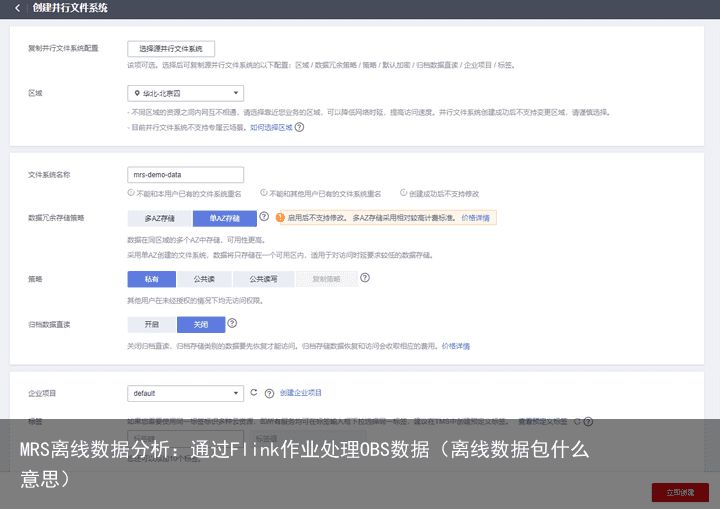The image size is (720, 509).
Task: Click the disabled copy policy option
Action: coord(326,279)
